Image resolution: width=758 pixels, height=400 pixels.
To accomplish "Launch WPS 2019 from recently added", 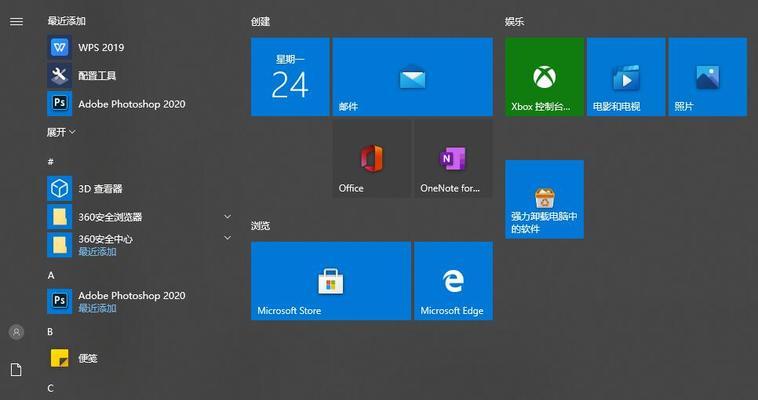I will tap(140, 47).
